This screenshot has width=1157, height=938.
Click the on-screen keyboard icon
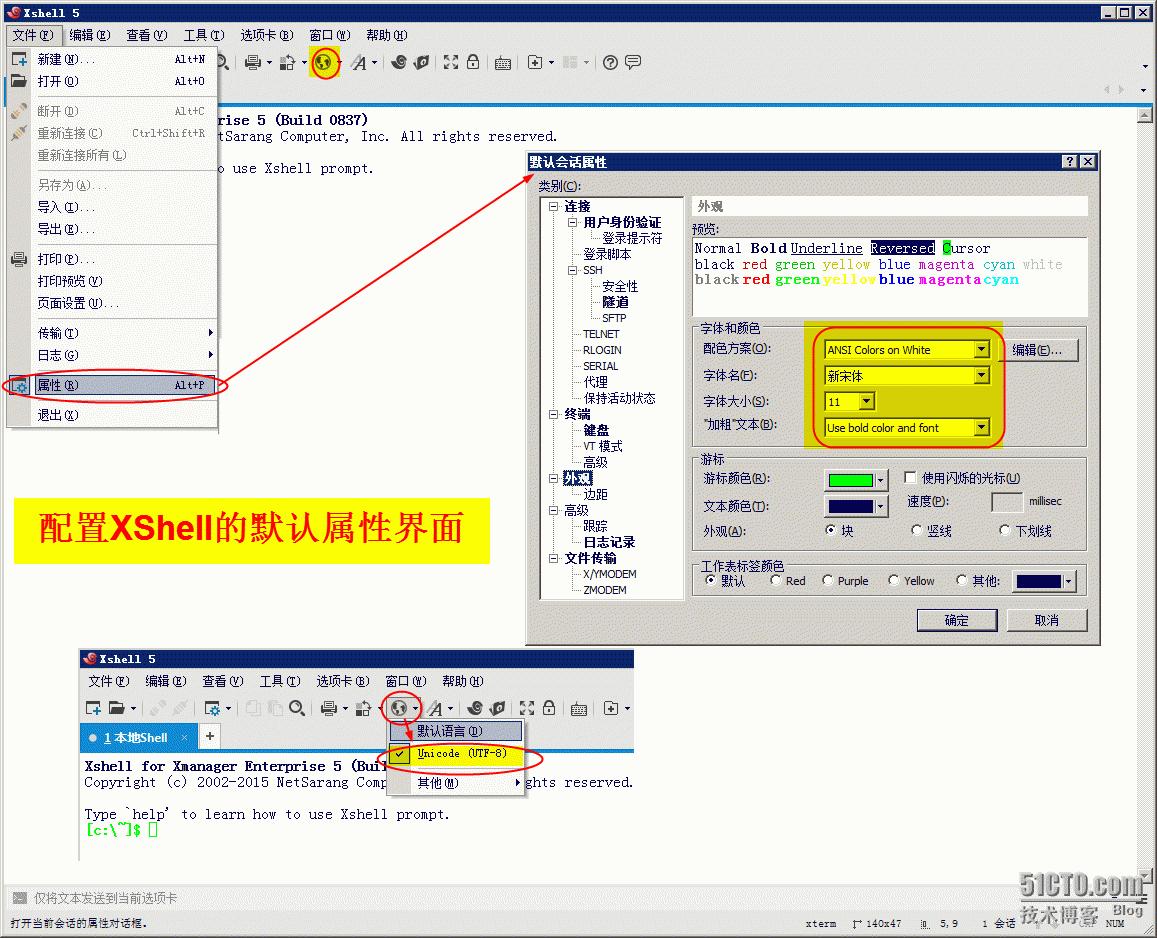tap(503, 62)
